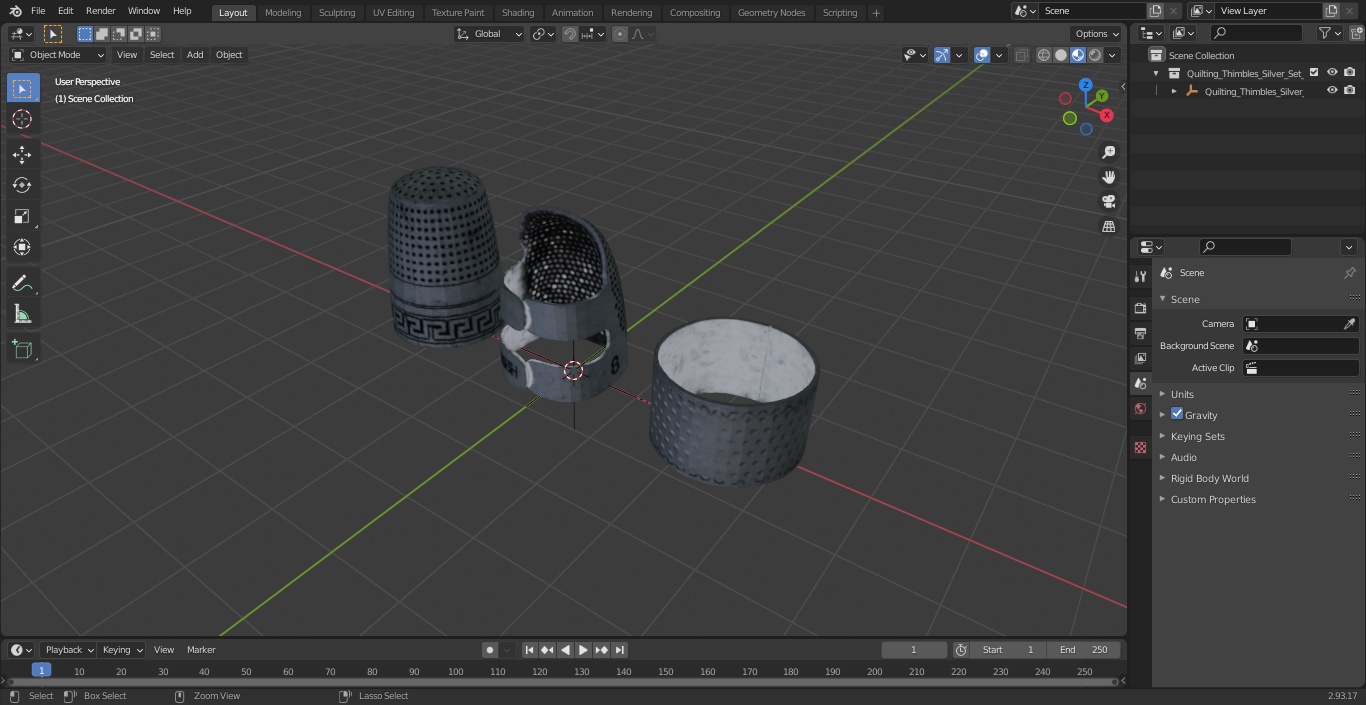Open the Object Mode dropdown

click(x=58, y=55)
